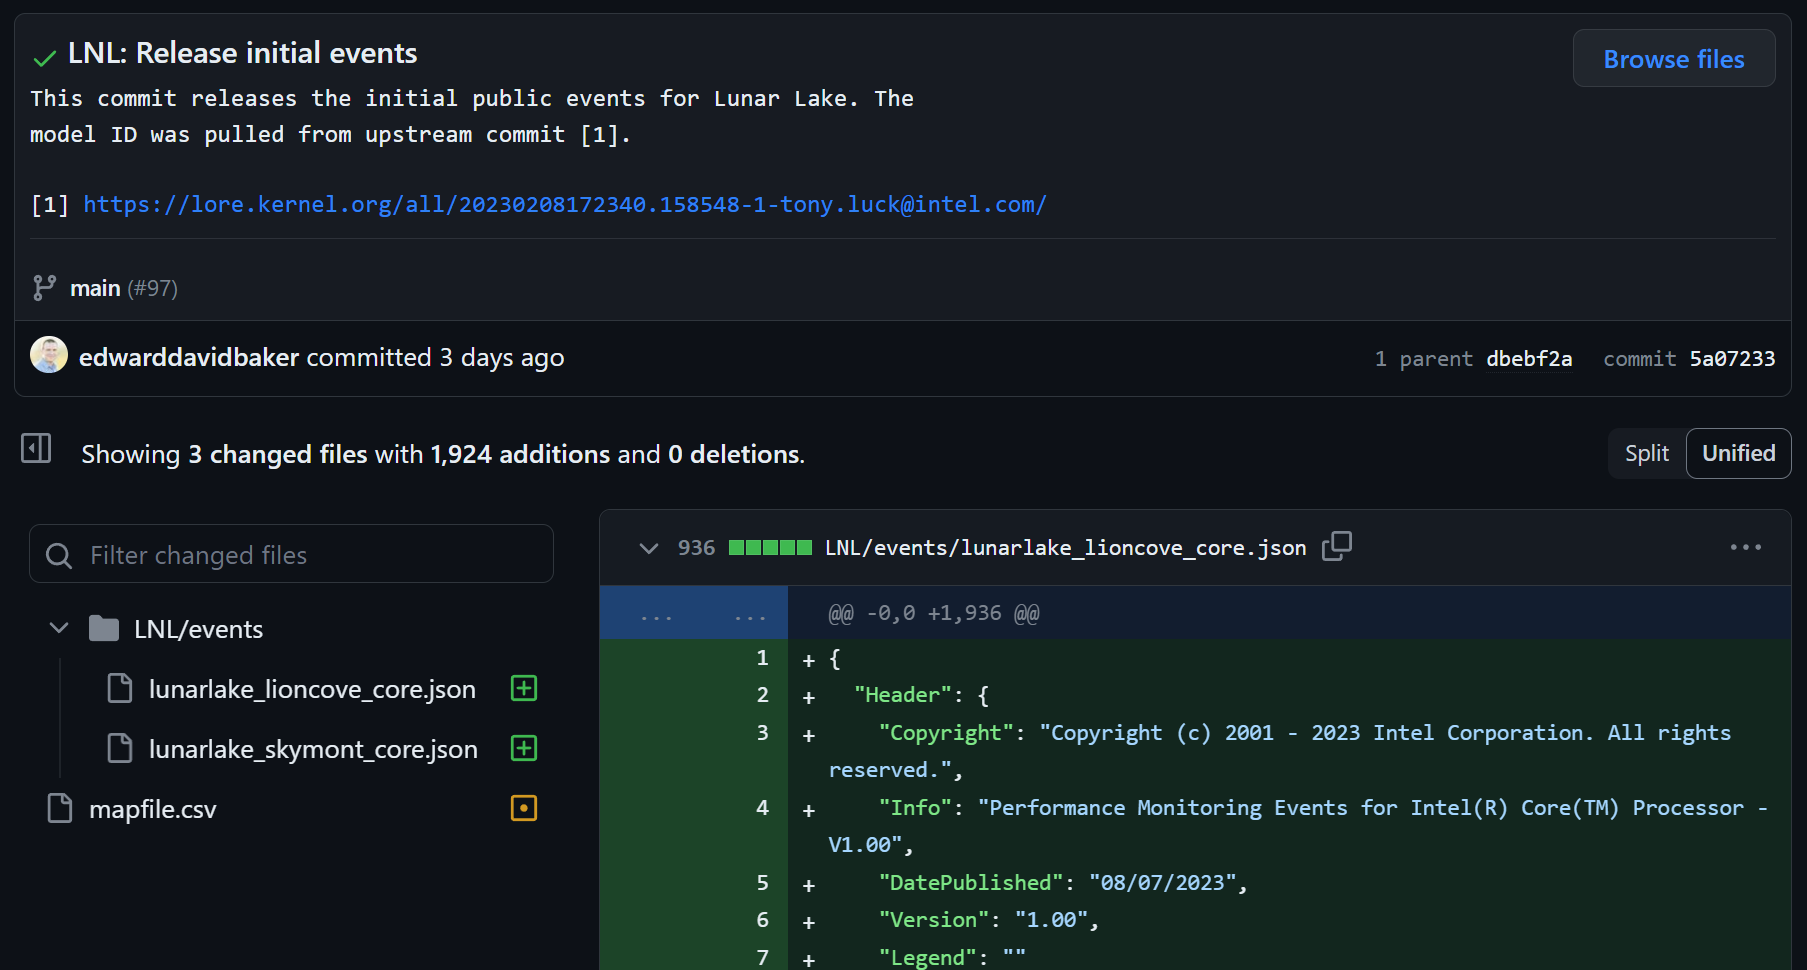
Task: Click the branch icon beside main
Action: (44, 288)
